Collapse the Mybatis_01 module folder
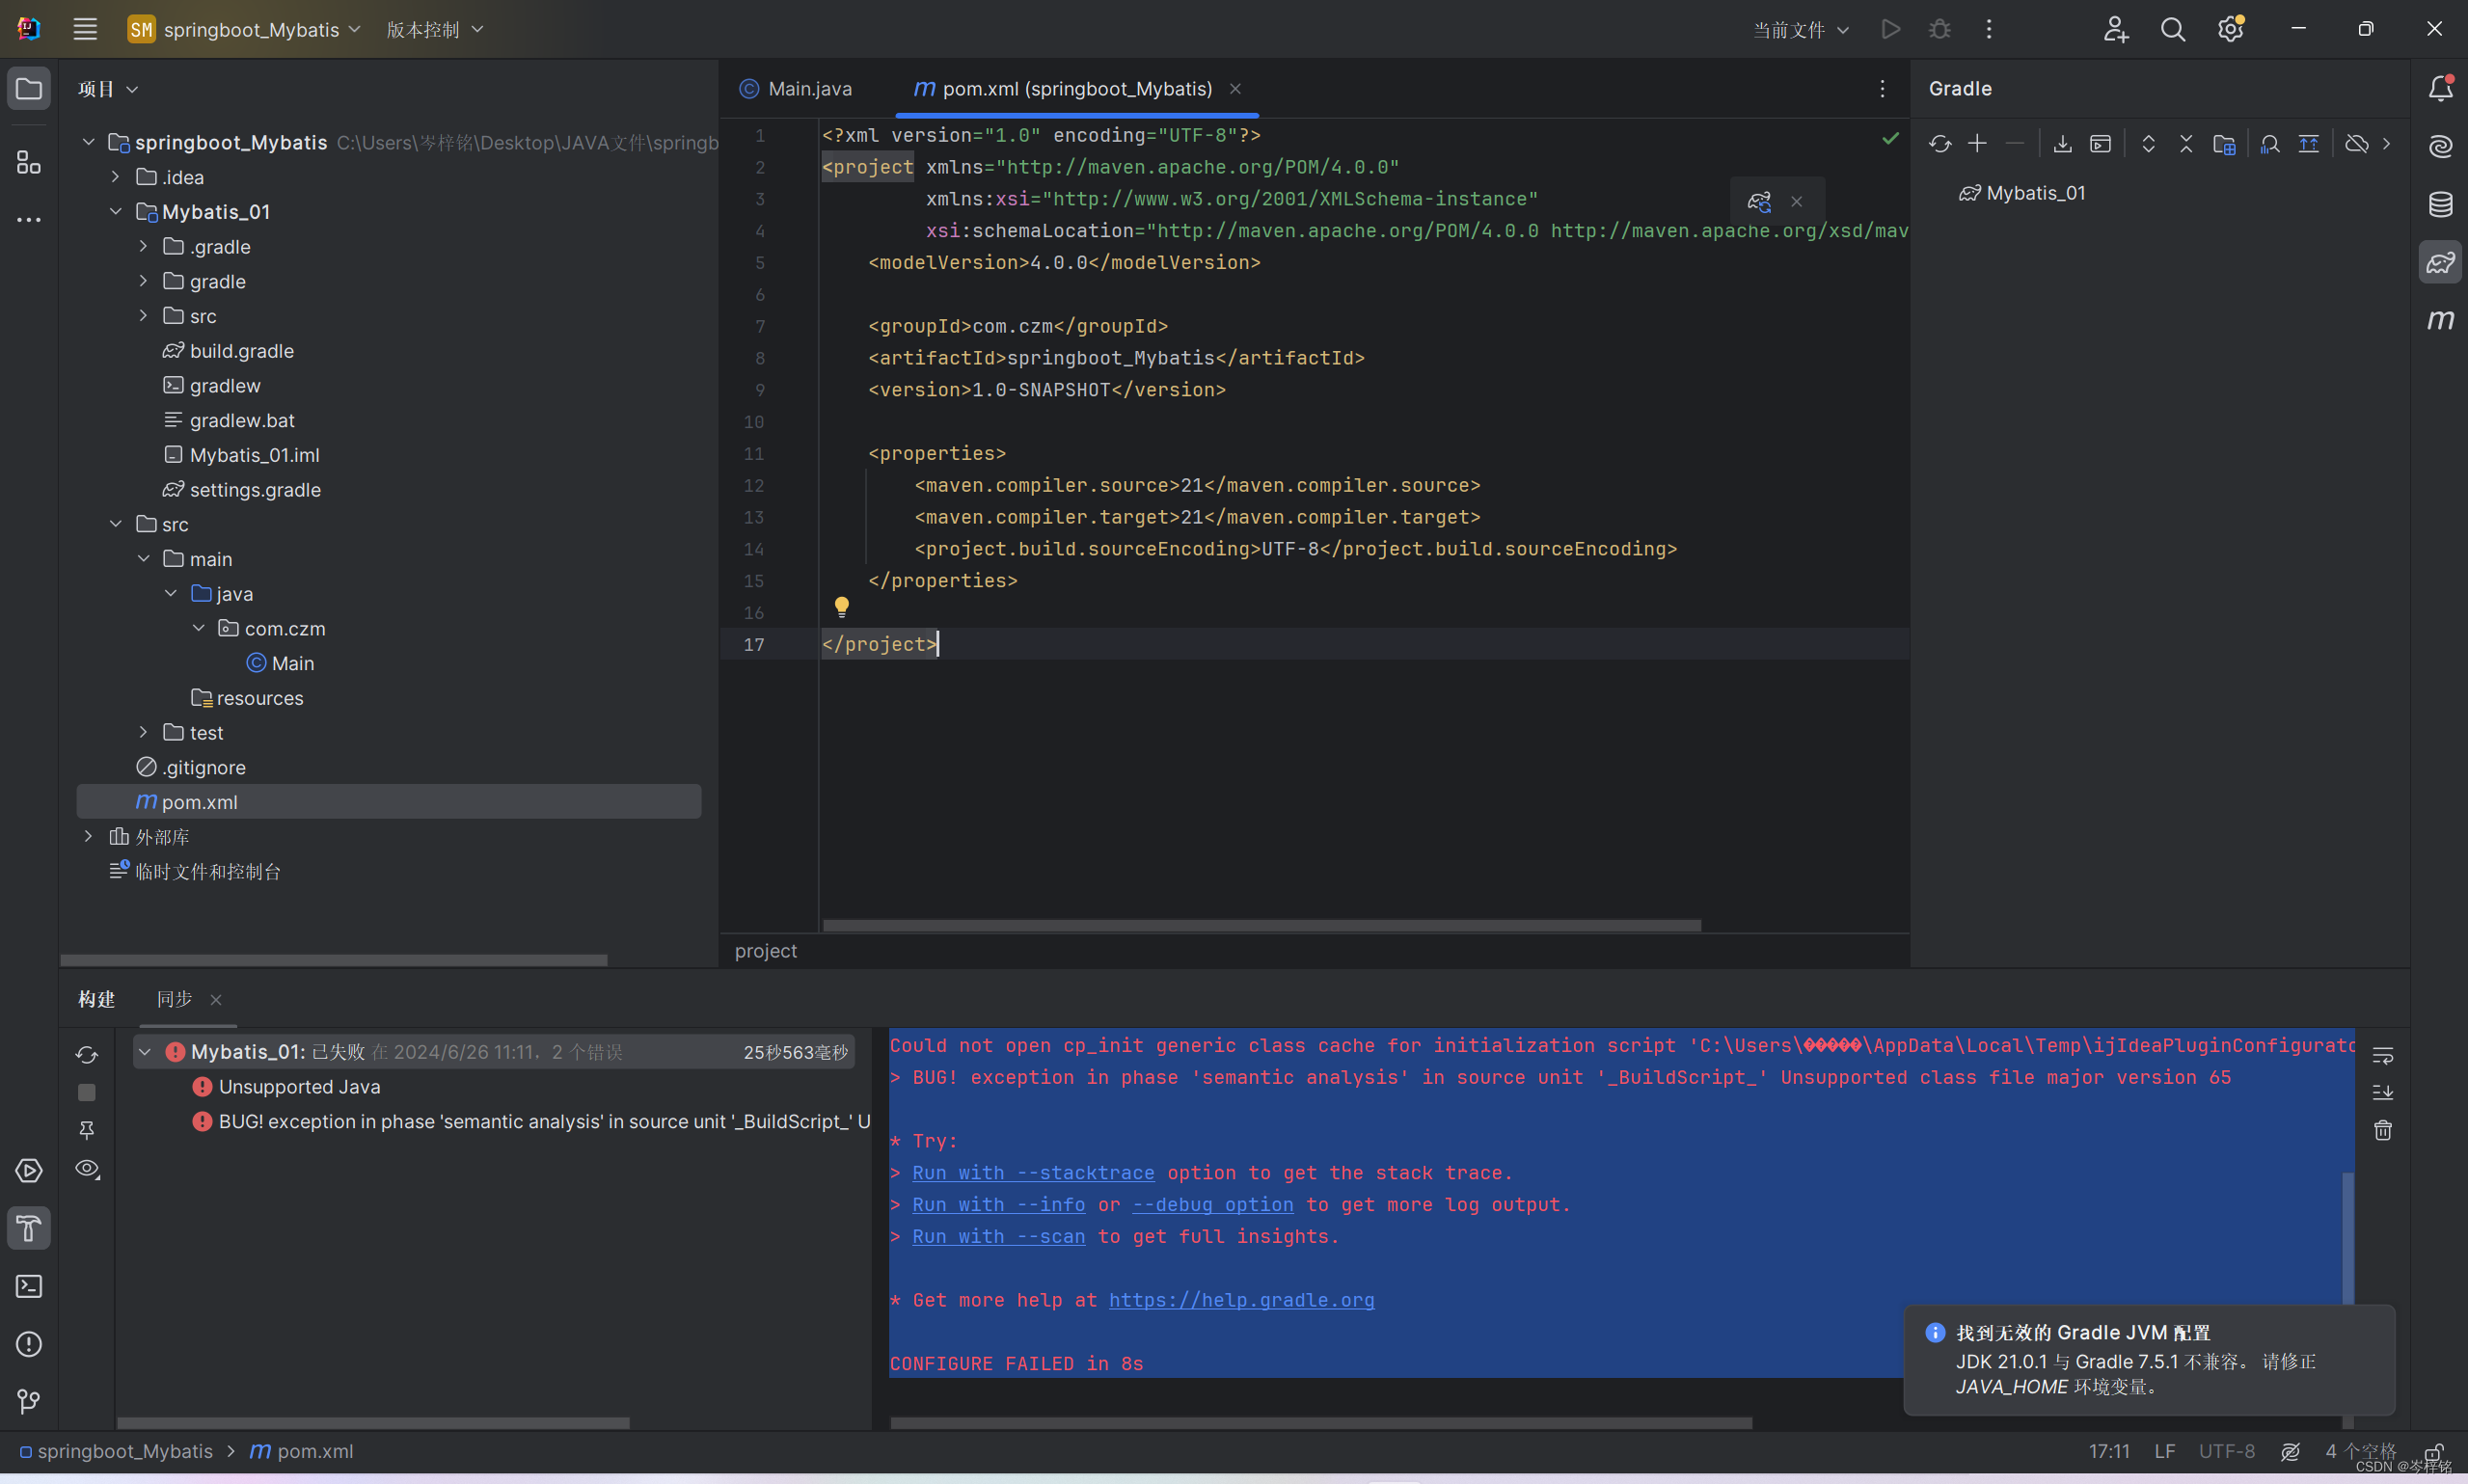The image size is (2468, 1484). click(116, 212)
